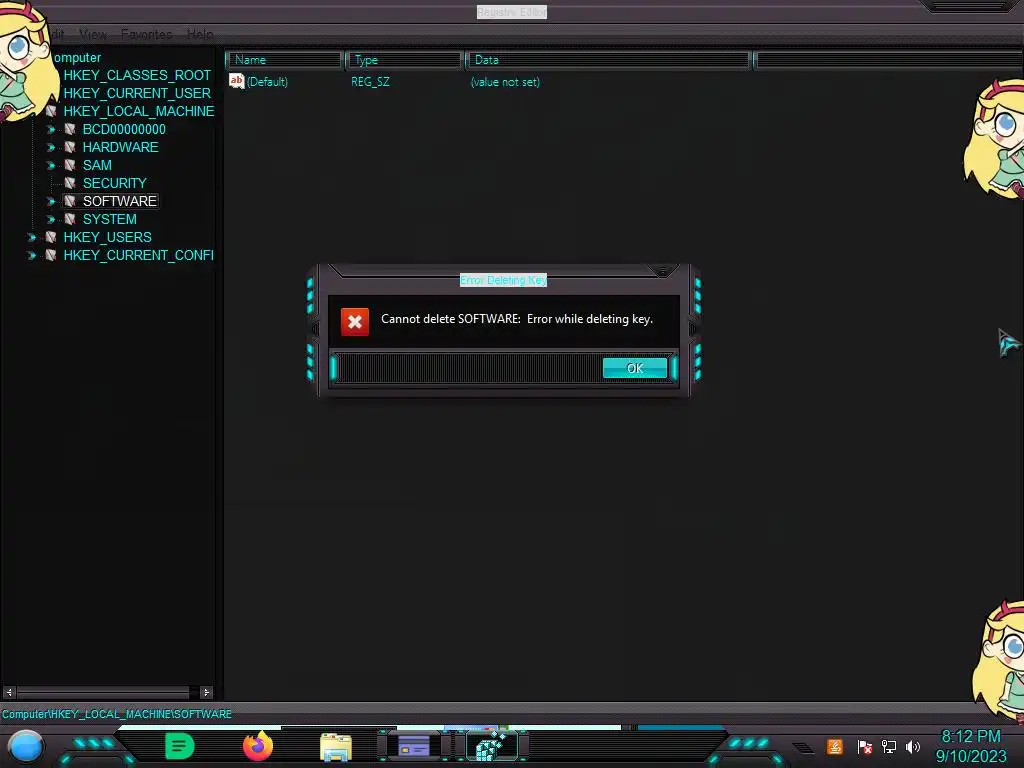Open the Action Center flag tray icon
Image resolution: width=1024 pixels, height=768 pixels.
[x=864, y=746]
